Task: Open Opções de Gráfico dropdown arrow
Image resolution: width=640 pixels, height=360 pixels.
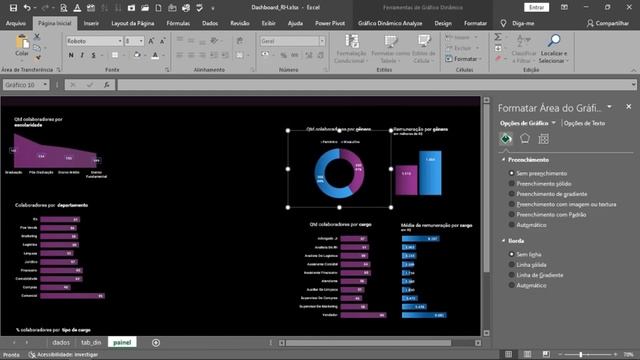Action: coord(553,123)
